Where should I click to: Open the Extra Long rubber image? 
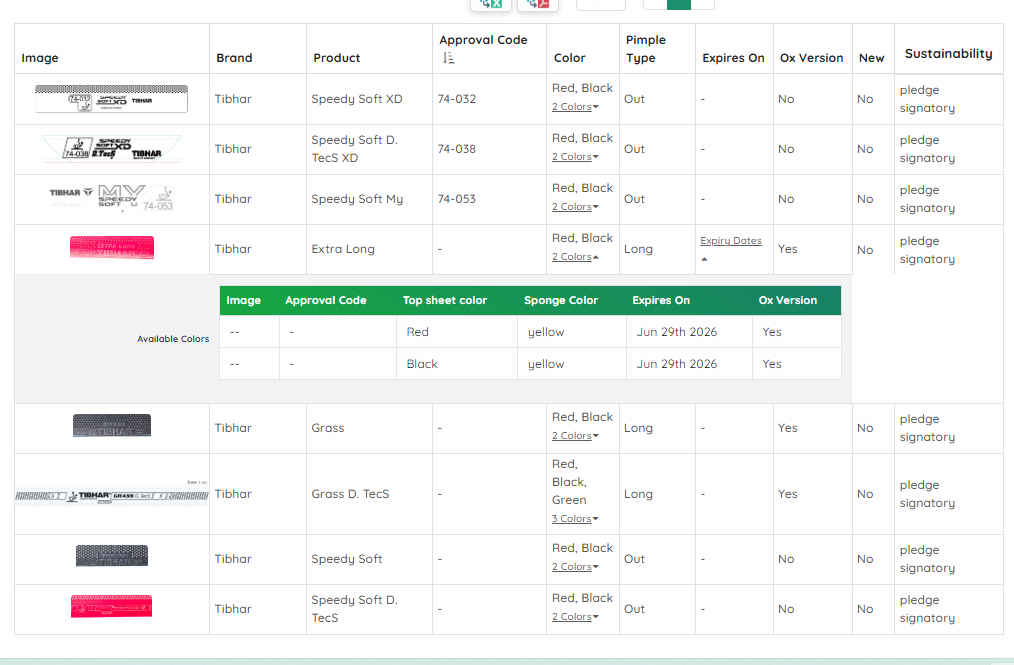coord(112,248)
